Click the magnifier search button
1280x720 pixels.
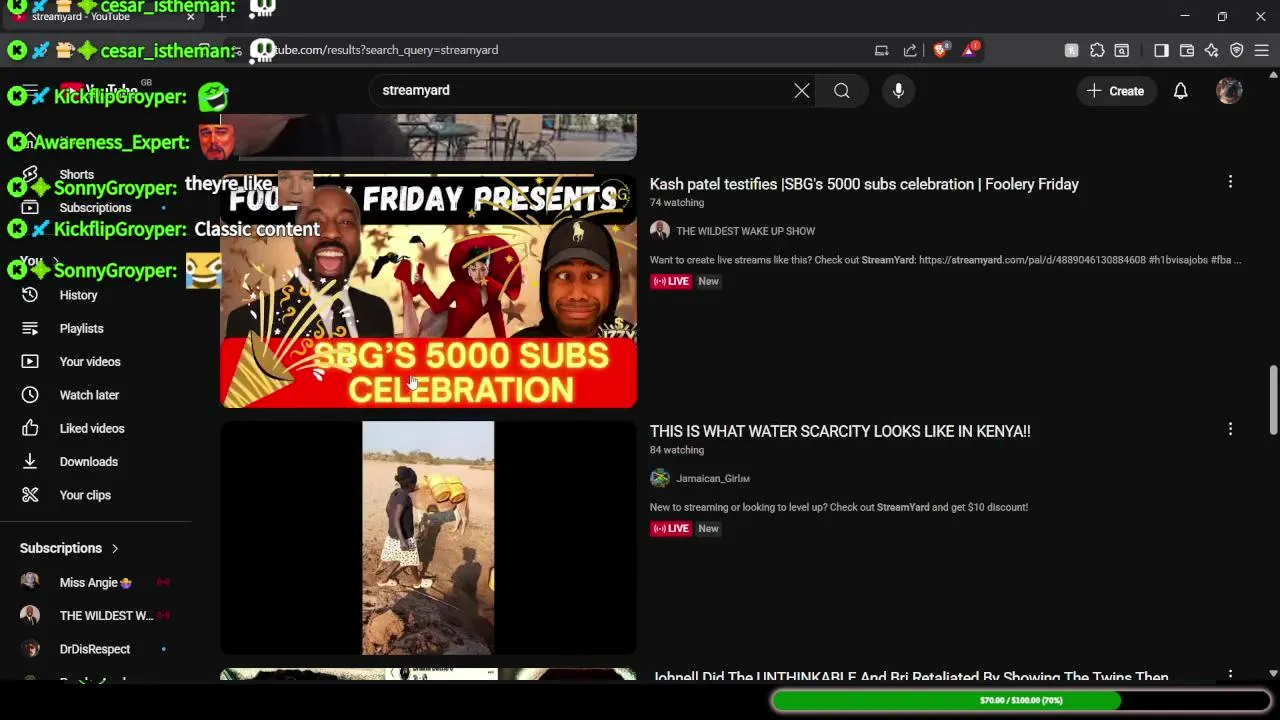(842, 91)
